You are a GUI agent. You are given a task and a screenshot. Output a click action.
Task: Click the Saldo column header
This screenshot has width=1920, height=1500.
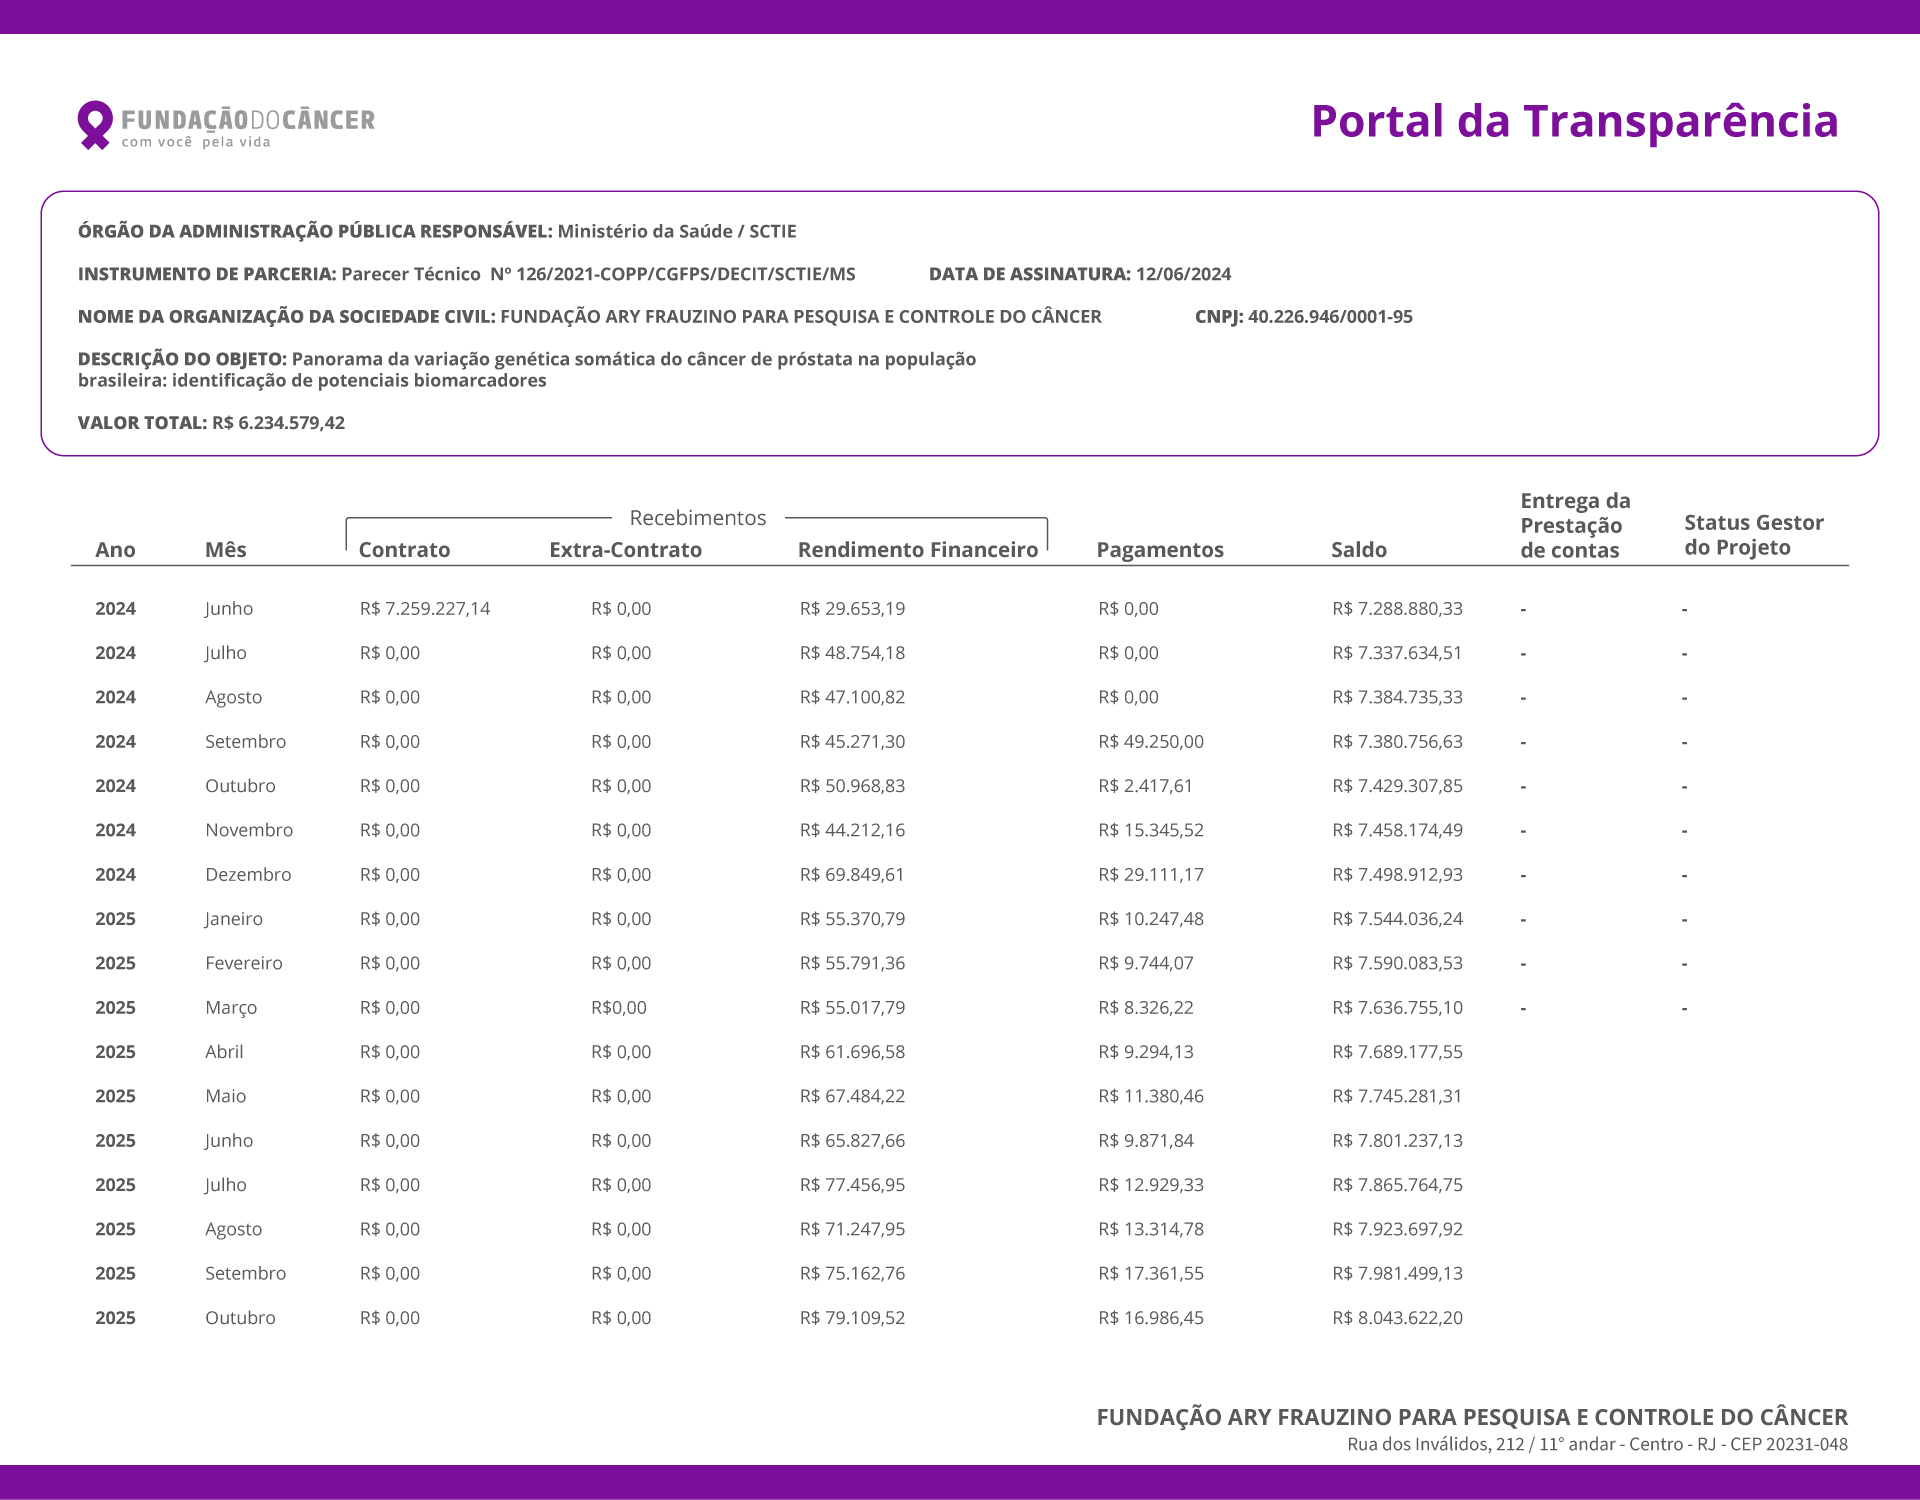pos(1358,550)
